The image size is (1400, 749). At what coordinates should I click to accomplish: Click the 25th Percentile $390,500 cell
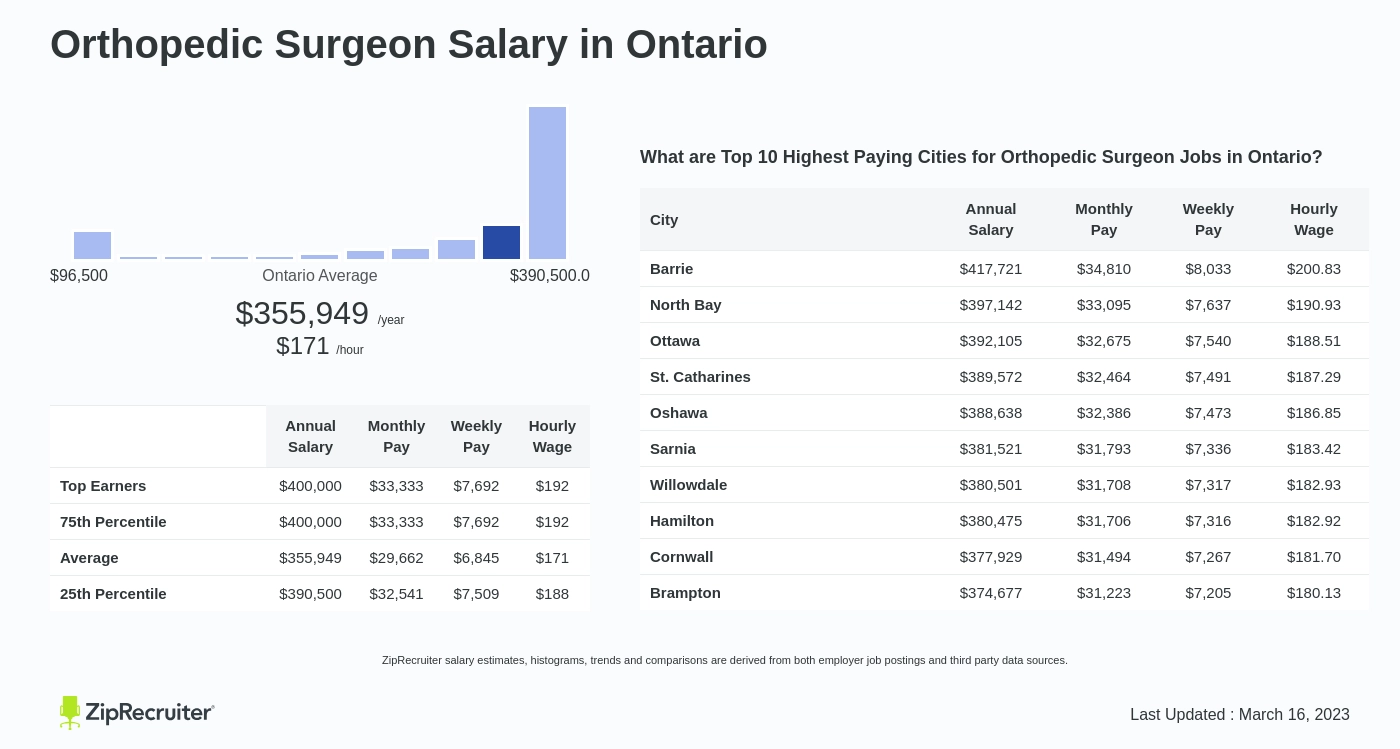[x=310, y=593]
